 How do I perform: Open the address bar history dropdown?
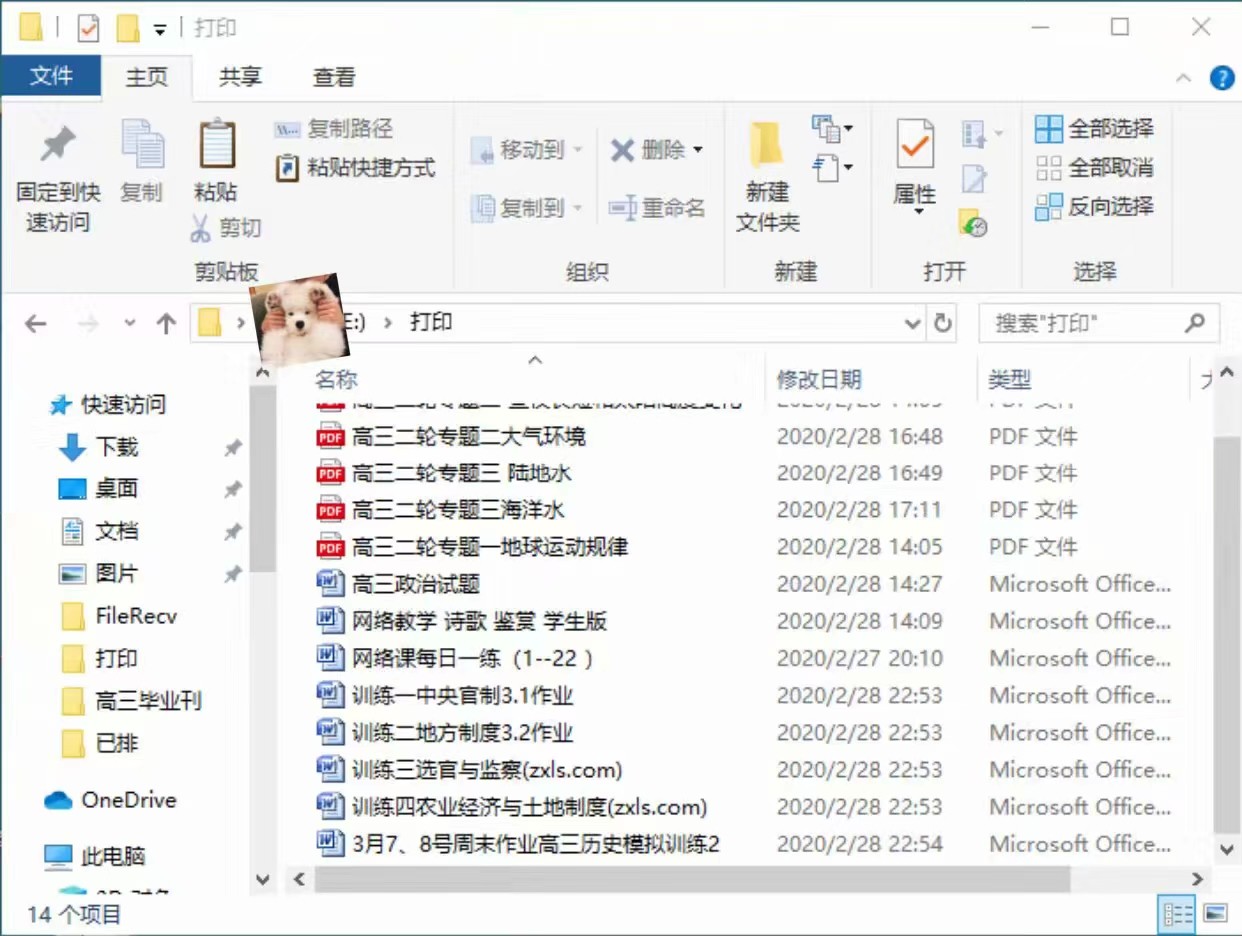pyautogui.click(x=911, y=323)
